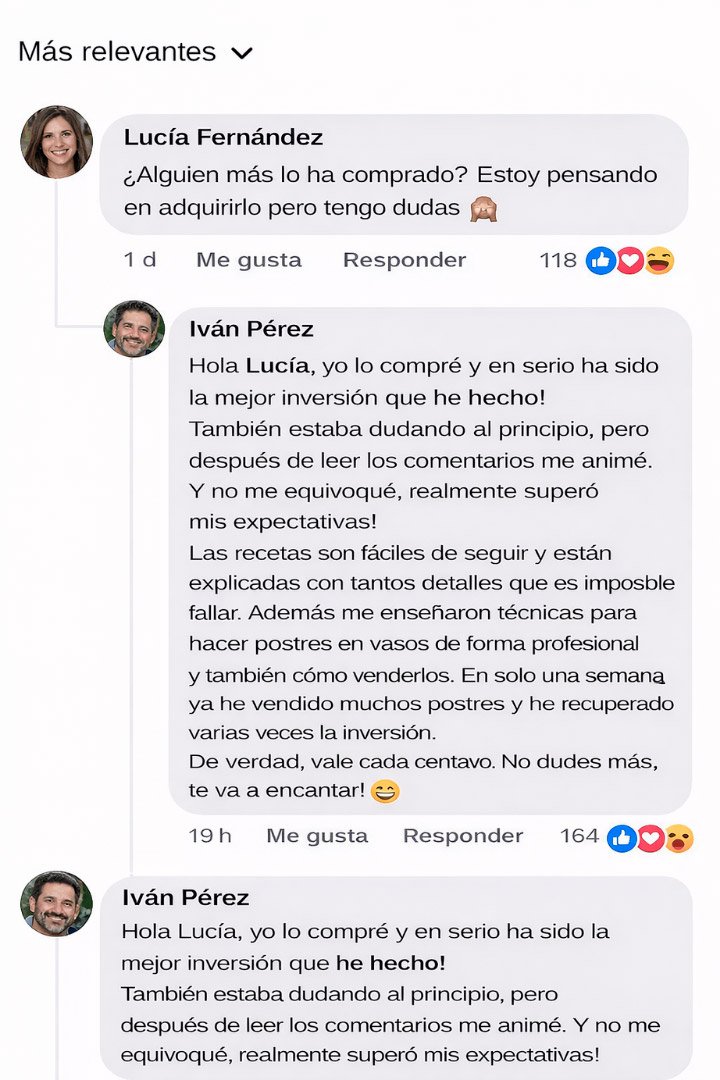Click the thumbs-up reaction icon beside 164

[621, 838]
